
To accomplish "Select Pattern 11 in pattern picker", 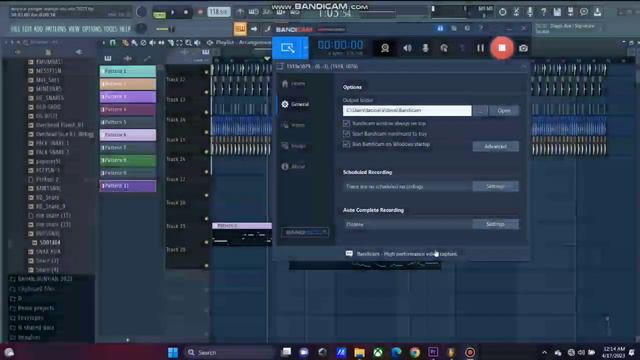I will (128, 186).
